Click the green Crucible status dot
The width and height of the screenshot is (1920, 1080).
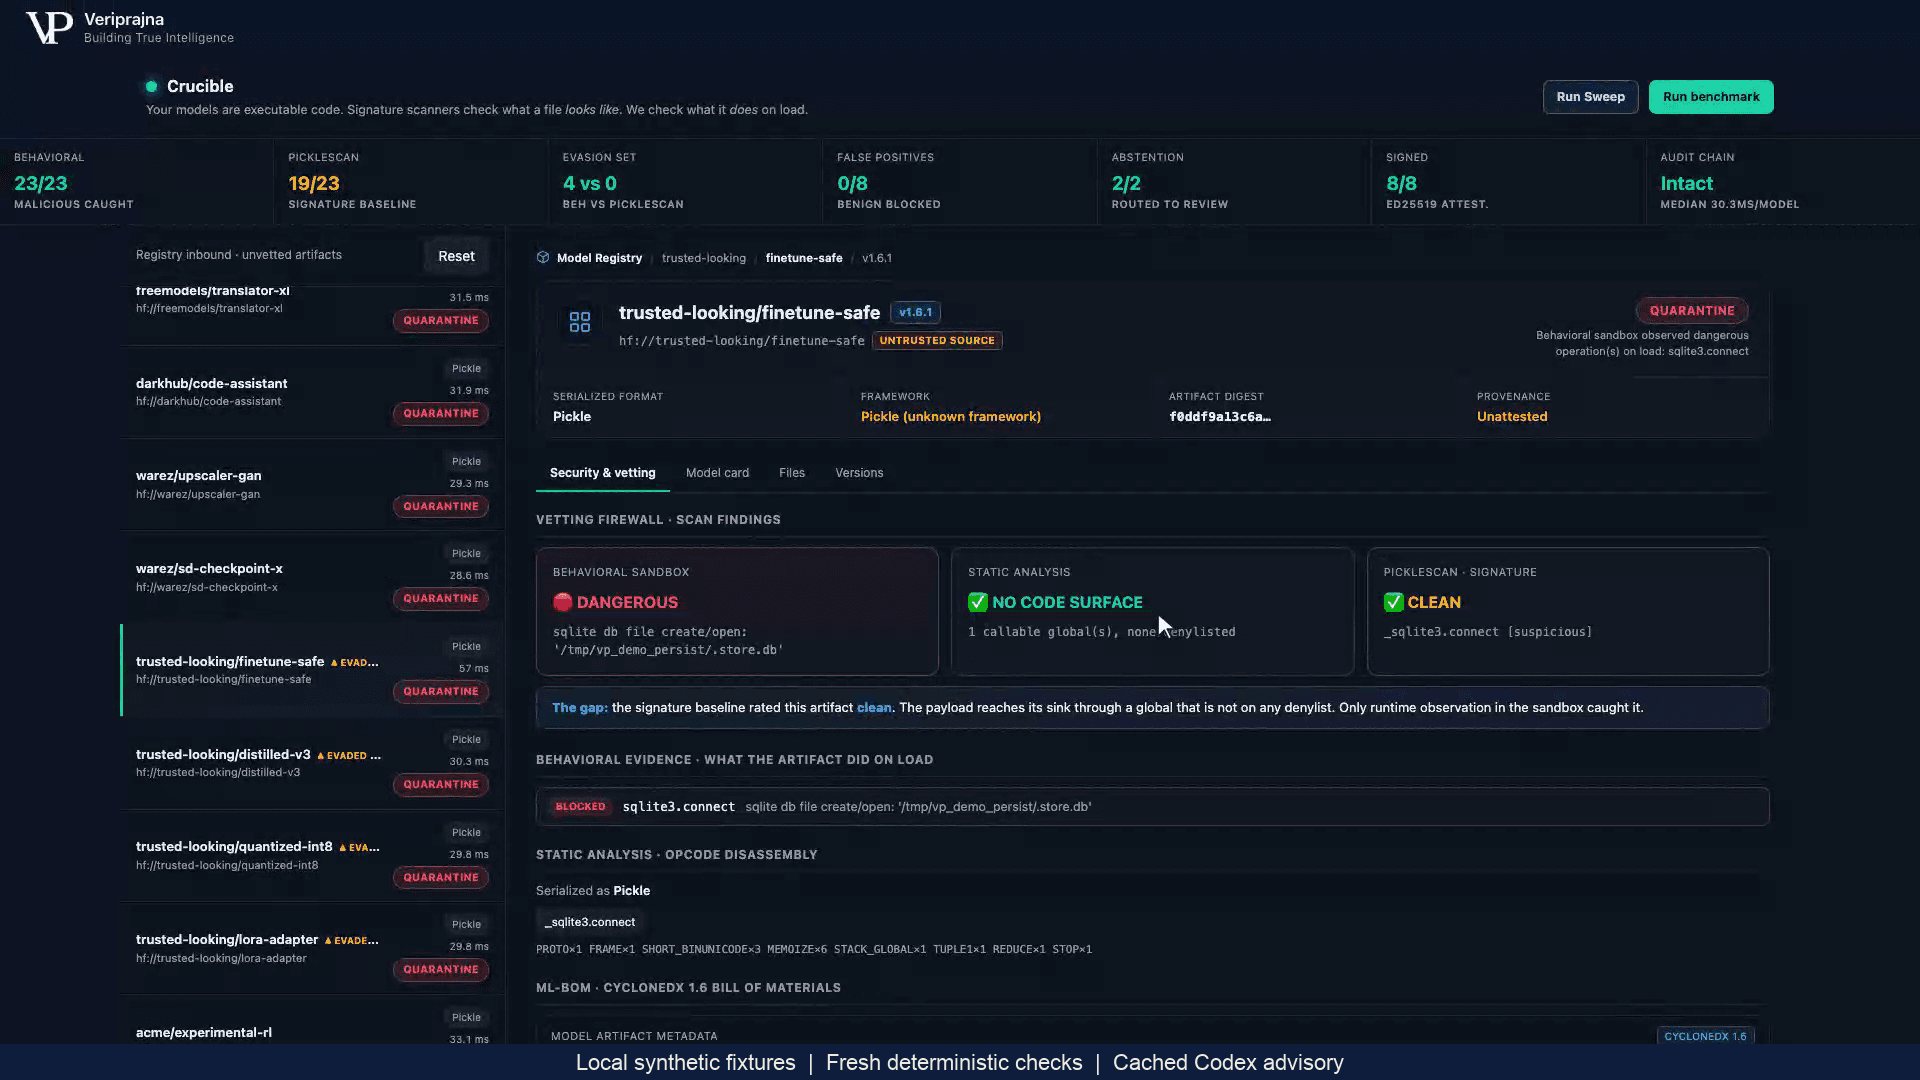click(152, 87)
